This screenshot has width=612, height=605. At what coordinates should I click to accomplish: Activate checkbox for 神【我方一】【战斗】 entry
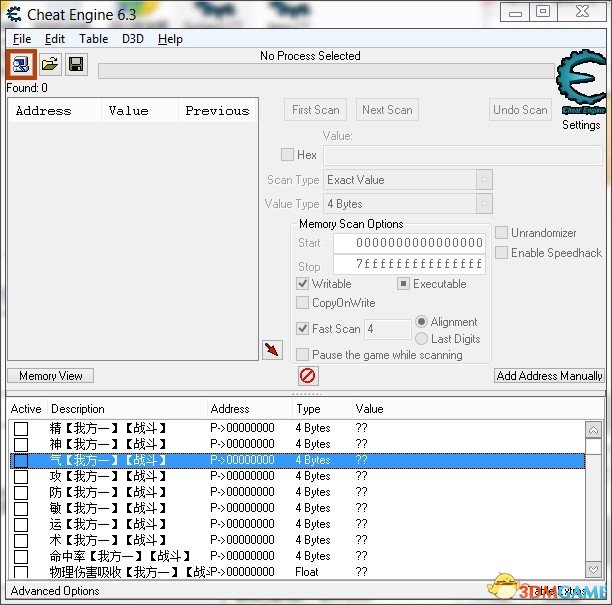pos(21,444)
